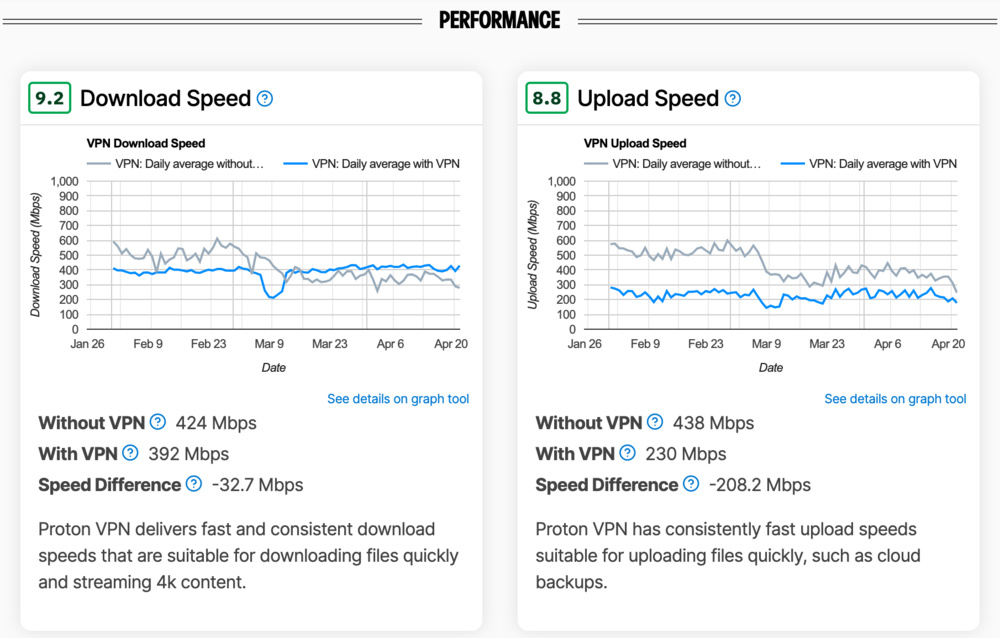Click the help icon beside upload Without VPN
This screenshot has height=638, width=1000.
pyautogui.click(x=655, y=422)
